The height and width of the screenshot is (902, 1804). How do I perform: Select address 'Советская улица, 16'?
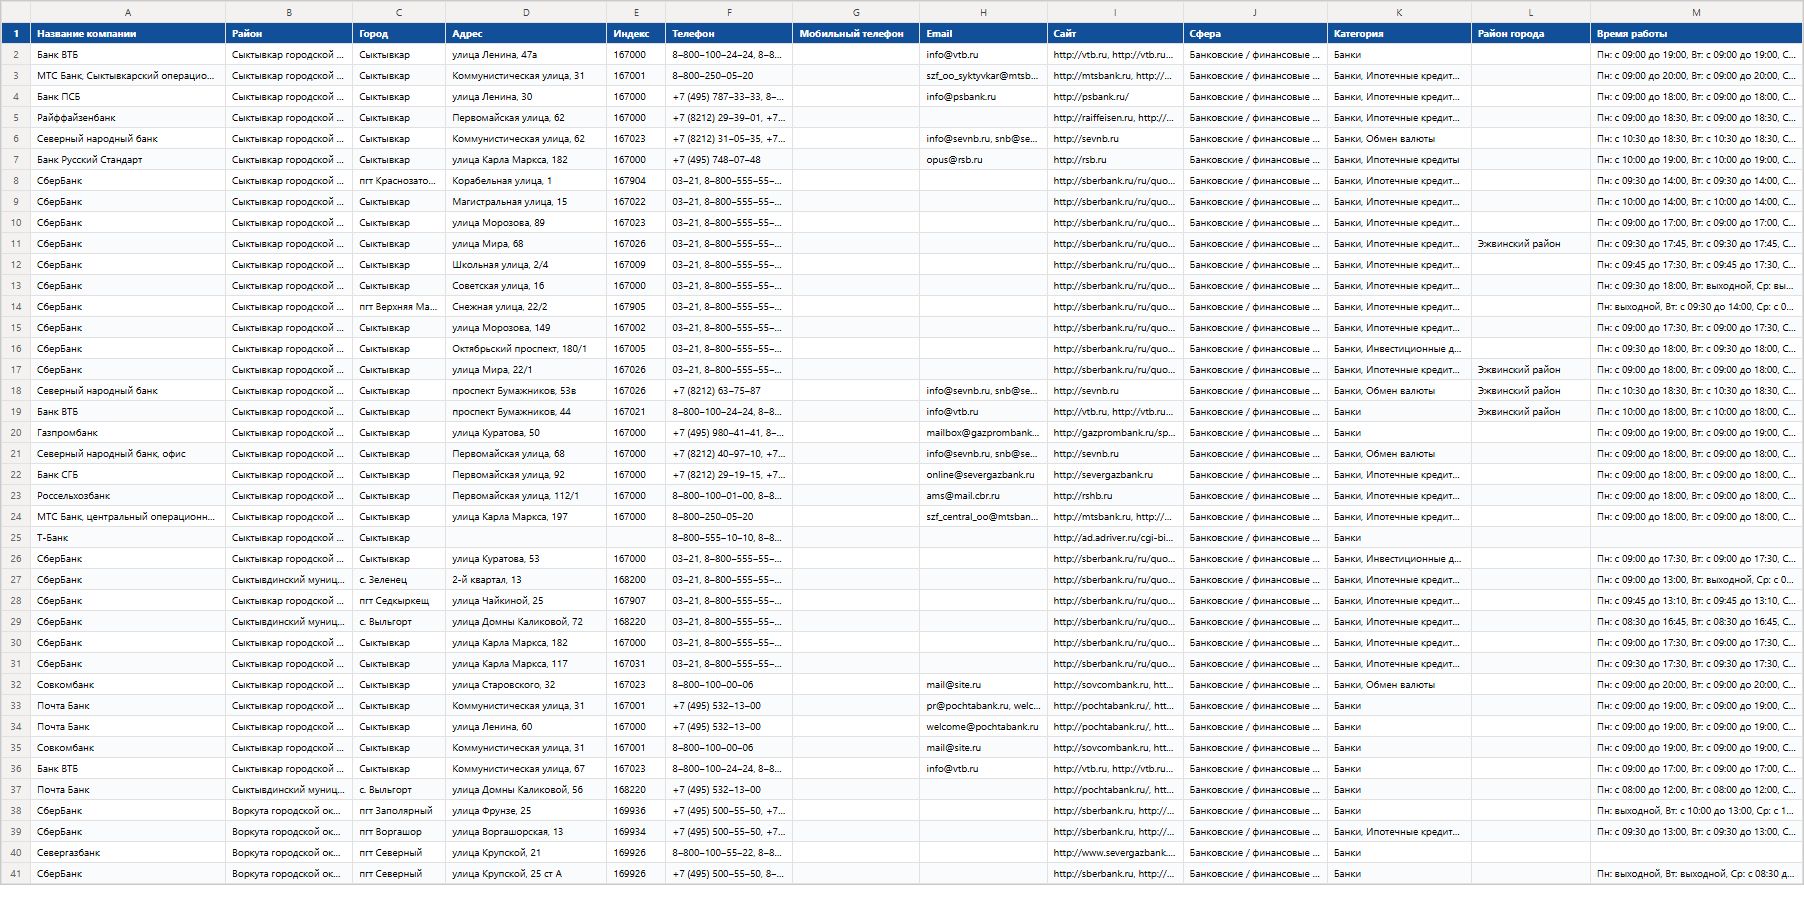pyautogui.click(x=526, y=286)
